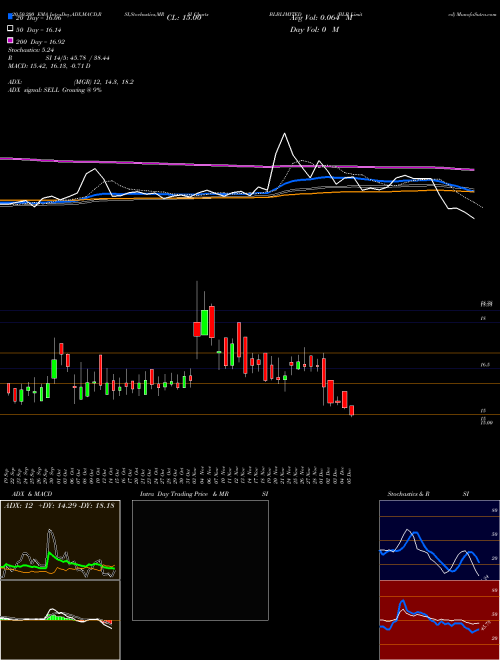Click the 'Stochastics: 5.24' readout
The height and width of the screenshot is (660, 500).
(x=30, y=50)
